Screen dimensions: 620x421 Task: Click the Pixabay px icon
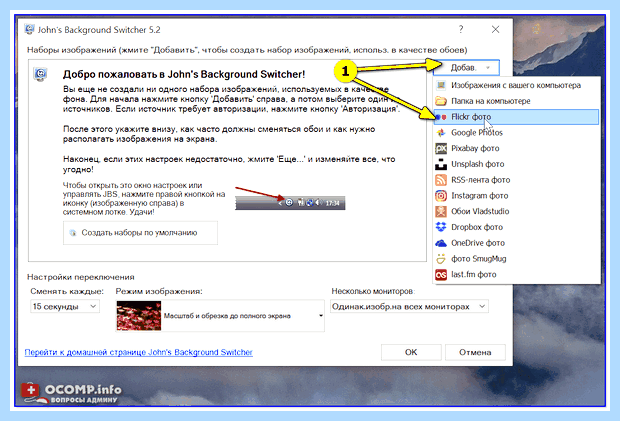[441, 149]
